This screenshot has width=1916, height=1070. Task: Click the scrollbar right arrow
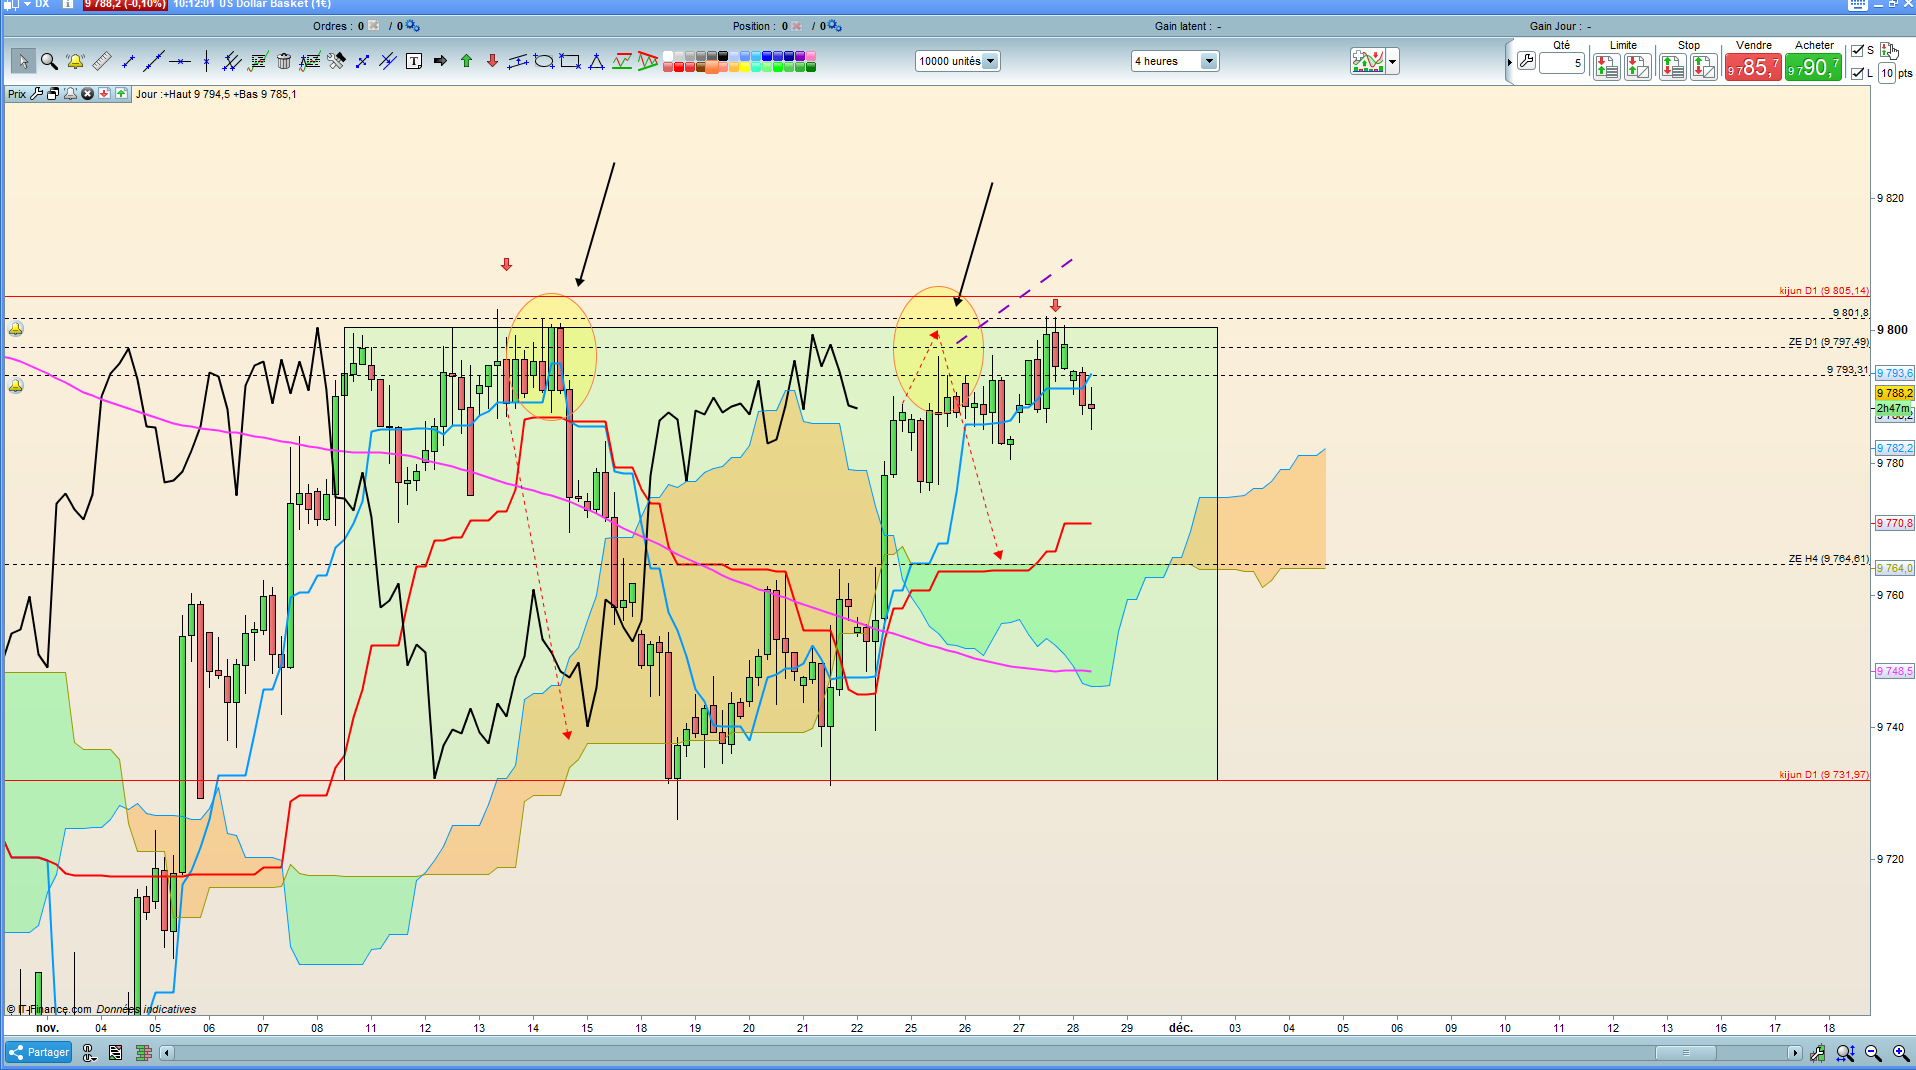coord(1795,1052)
